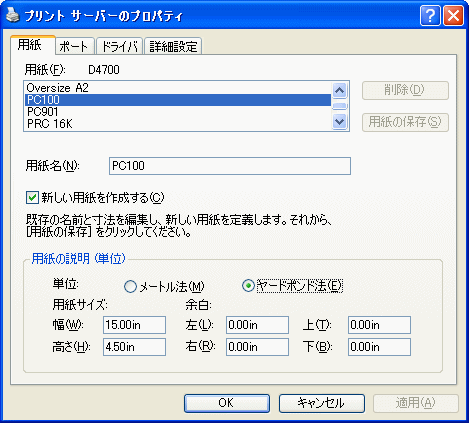This screenshot has height=423, width=469.
Task: Open the 詳細設定 tab
Action: click(173, 46)
